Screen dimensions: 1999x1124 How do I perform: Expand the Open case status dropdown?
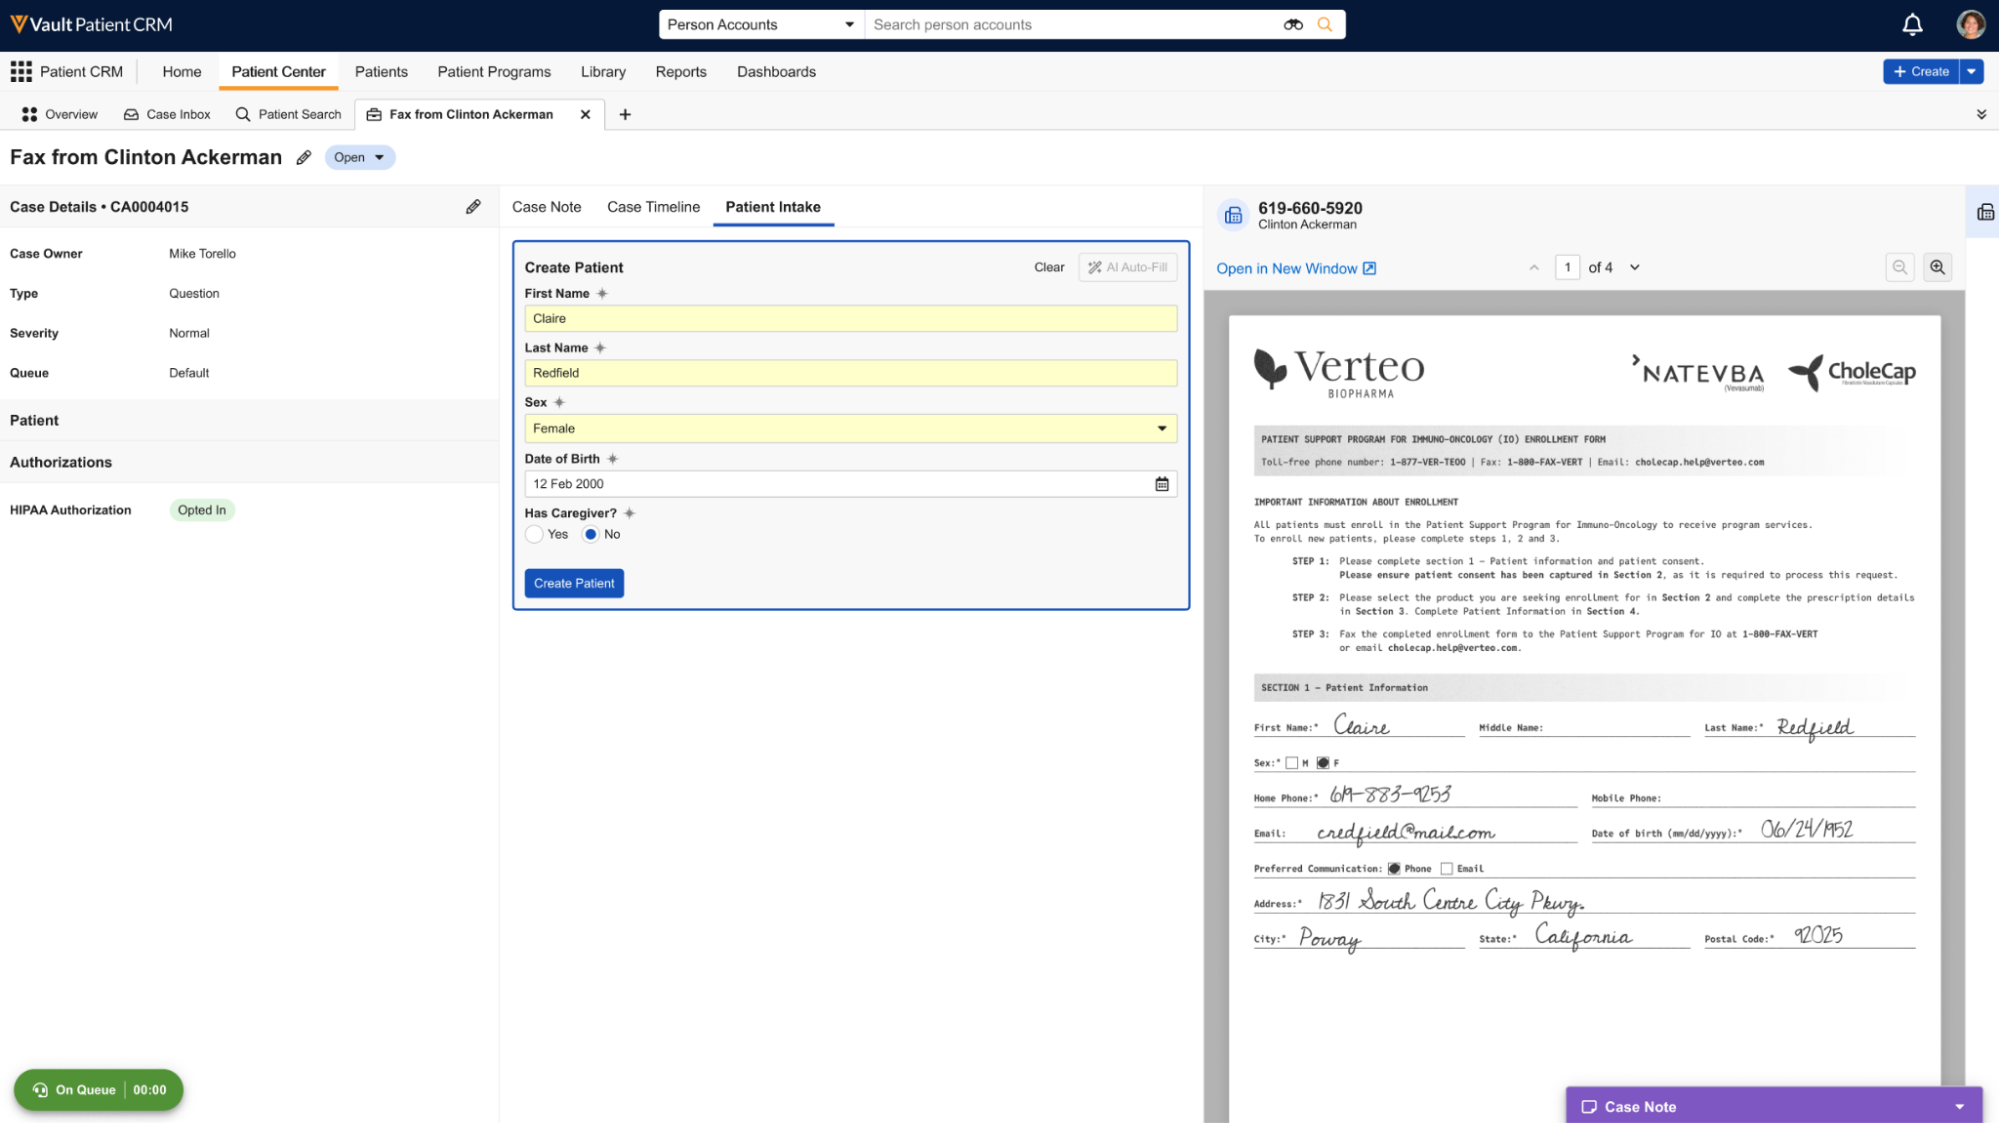(360, 158)
